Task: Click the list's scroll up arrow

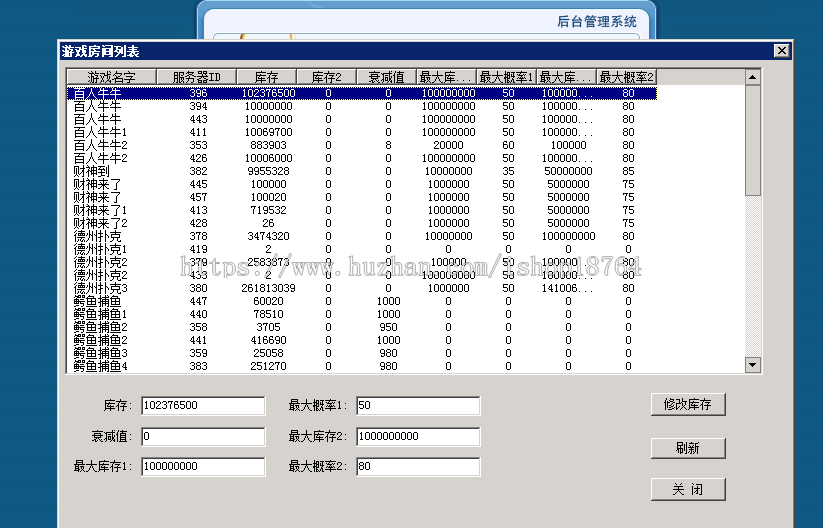Action: 753,77
